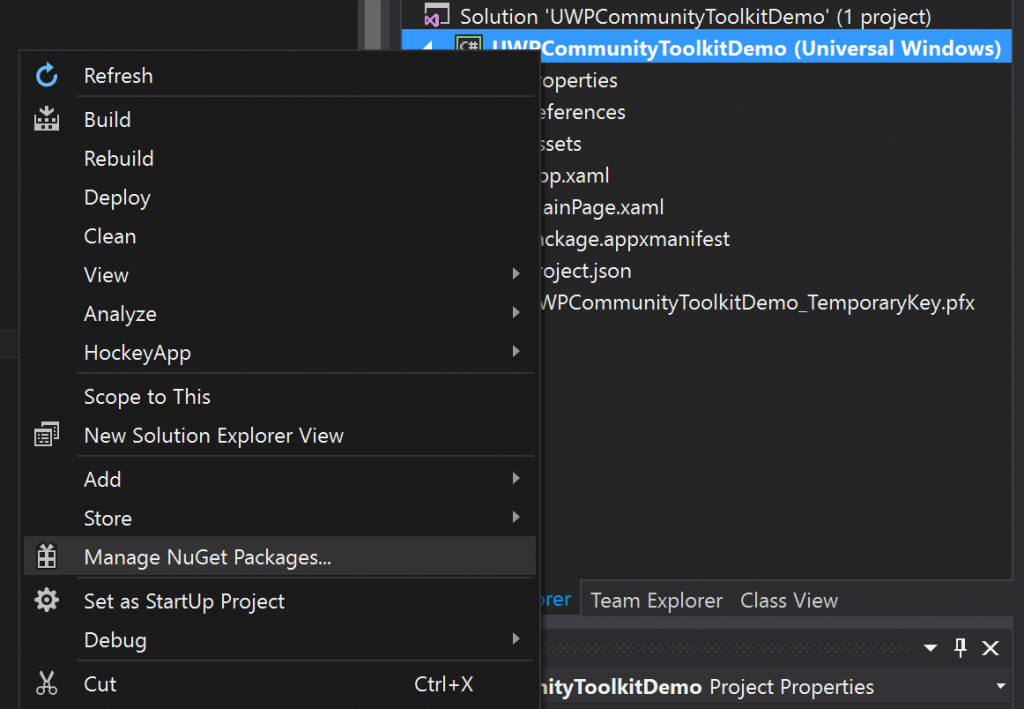Screen dimensions: 1024x709
Task: Select the Clean menu entry
Action: click(280, 236)
